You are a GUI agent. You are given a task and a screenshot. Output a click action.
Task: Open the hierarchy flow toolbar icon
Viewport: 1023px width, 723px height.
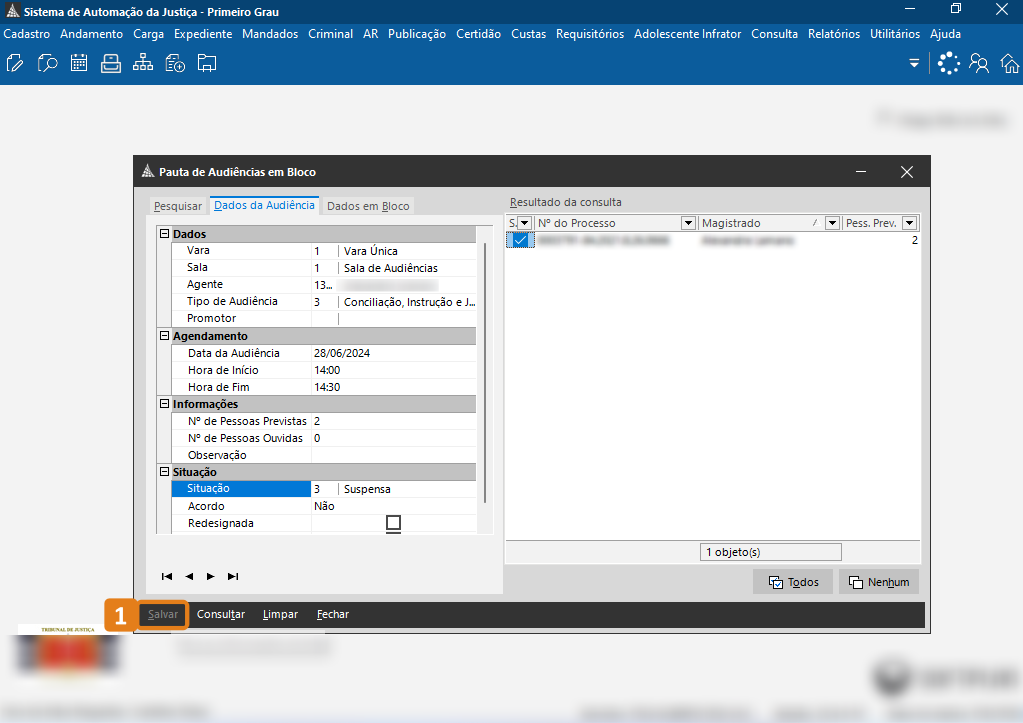coord(143,63)
